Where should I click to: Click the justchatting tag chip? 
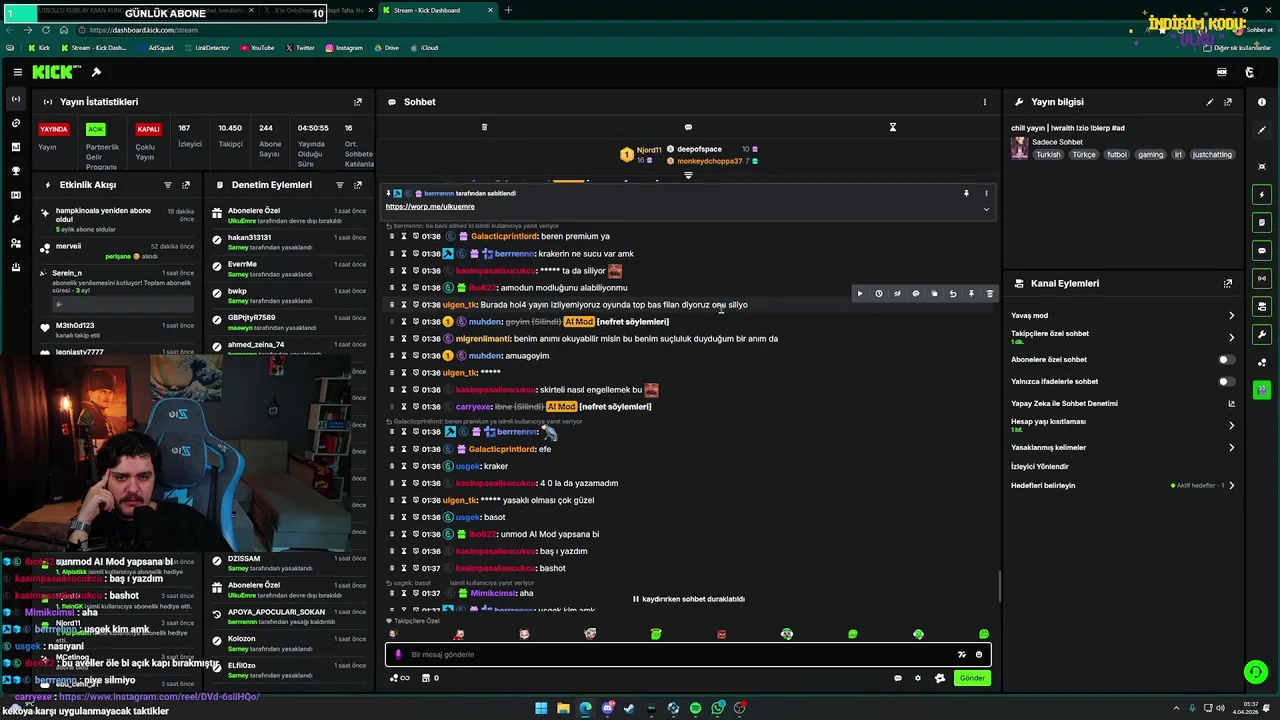click(x=1212, y=155)
